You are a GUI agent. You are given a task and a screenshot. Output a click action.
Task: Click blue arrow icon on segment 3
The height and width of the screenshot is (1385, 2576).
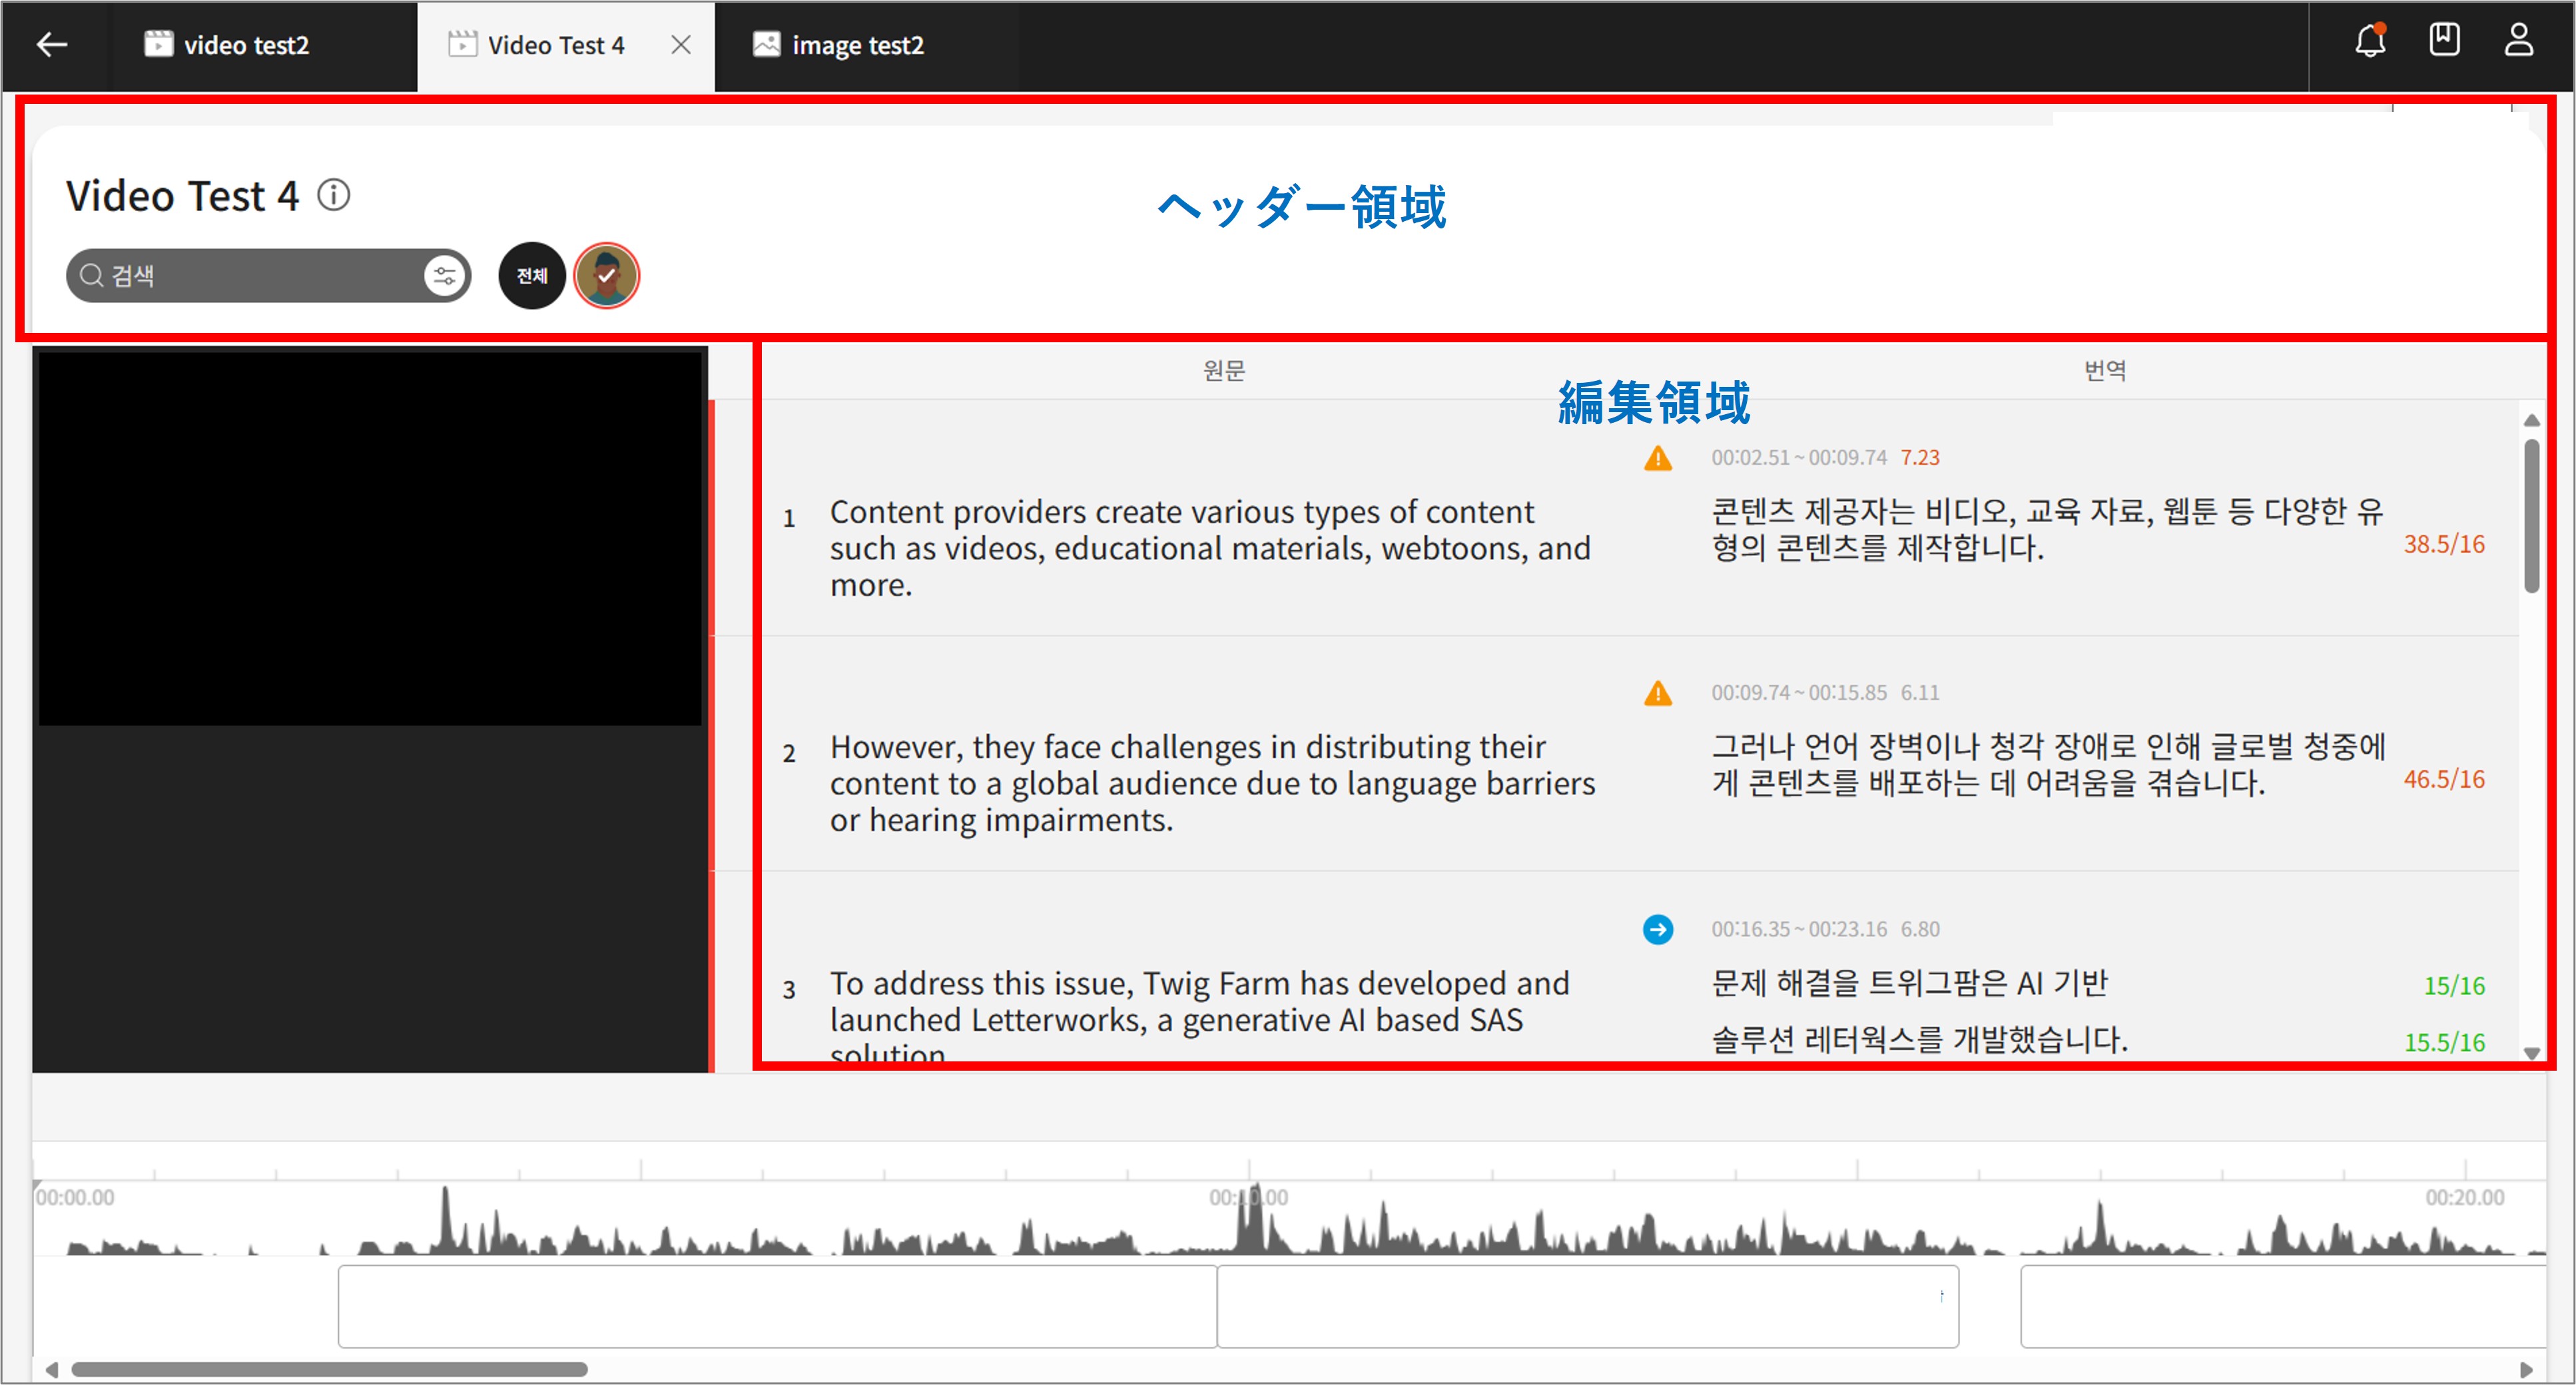pyautogui.click(x=1657, y=929)
